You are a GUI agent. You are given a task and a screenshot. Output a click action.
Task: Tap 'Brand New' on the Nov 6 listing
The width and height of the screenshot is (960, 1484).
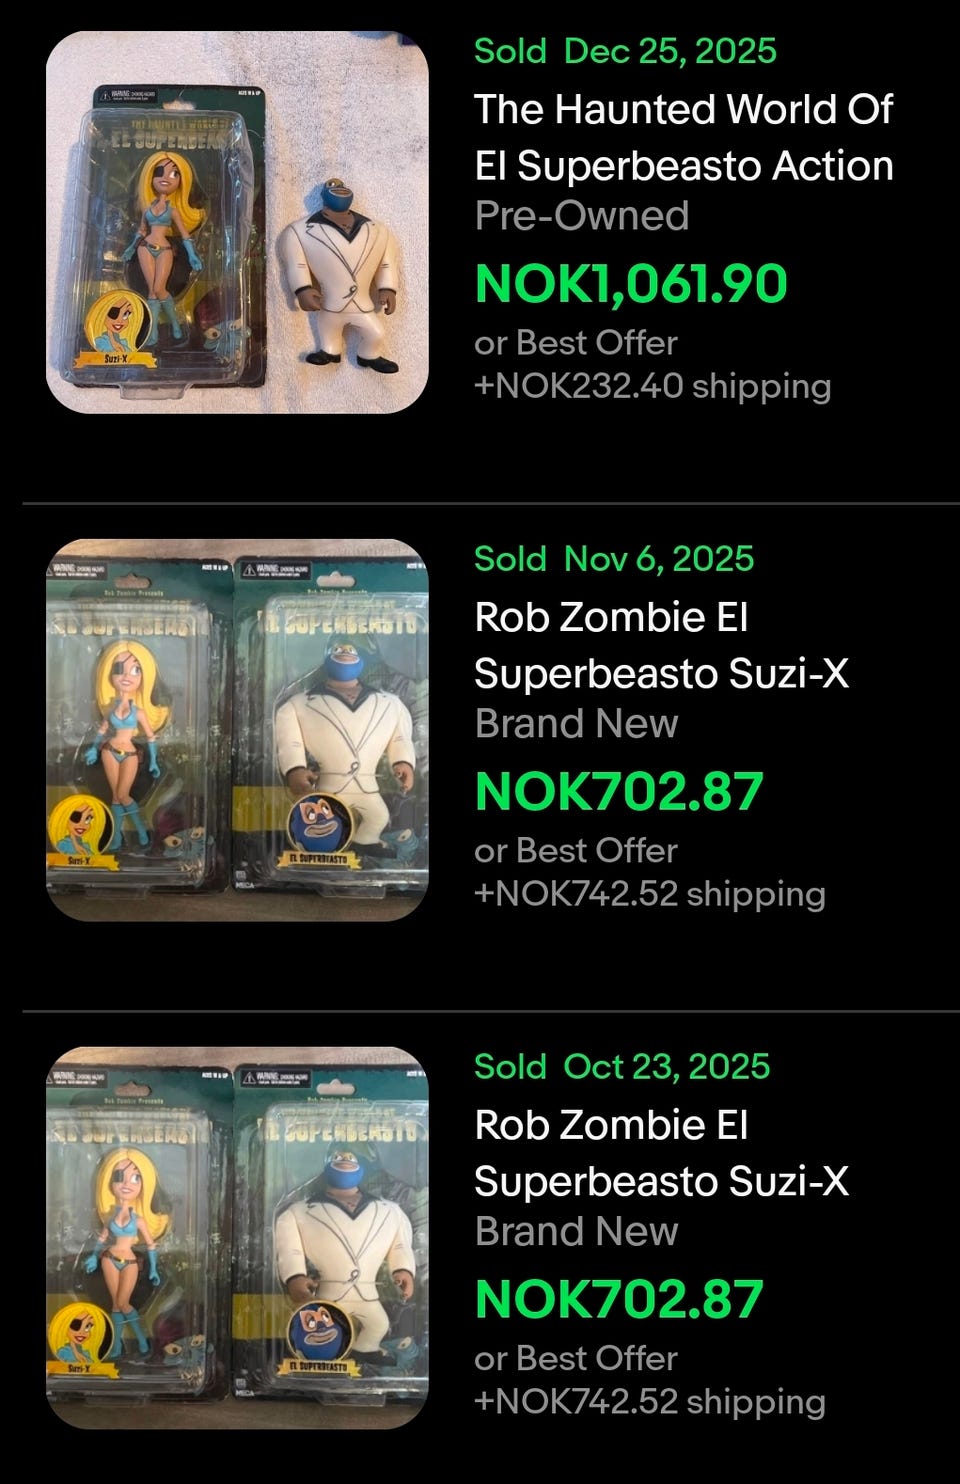pyautogui.click(x=576, y=724)
